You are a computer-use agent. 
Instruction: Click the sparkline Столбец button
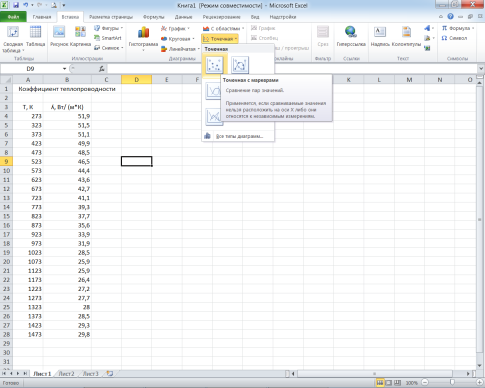pos(264,38)
